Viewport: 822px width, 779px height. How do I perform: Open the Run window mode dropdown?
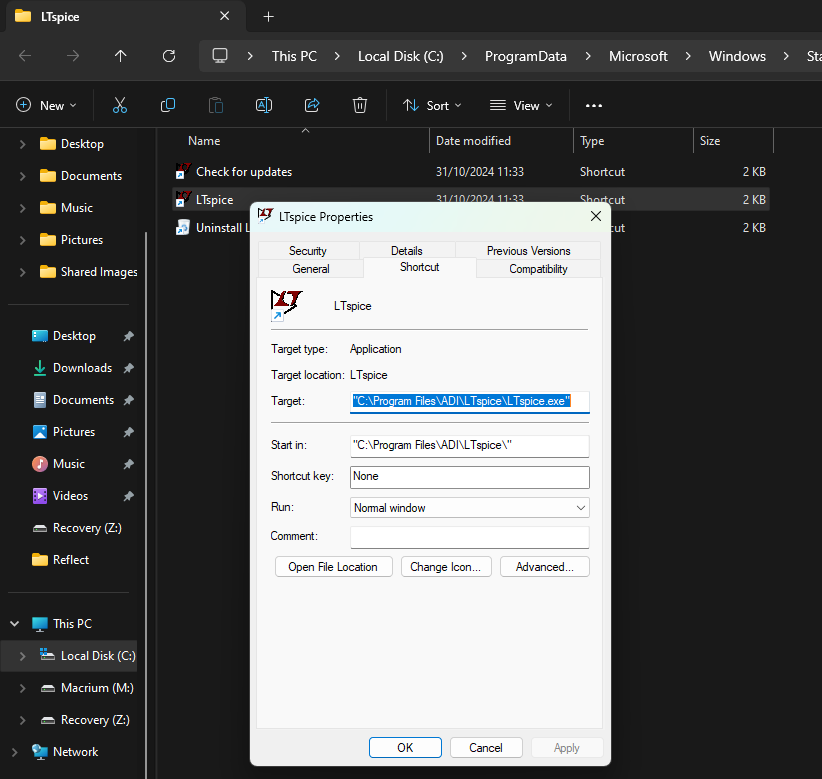[469, 507]
